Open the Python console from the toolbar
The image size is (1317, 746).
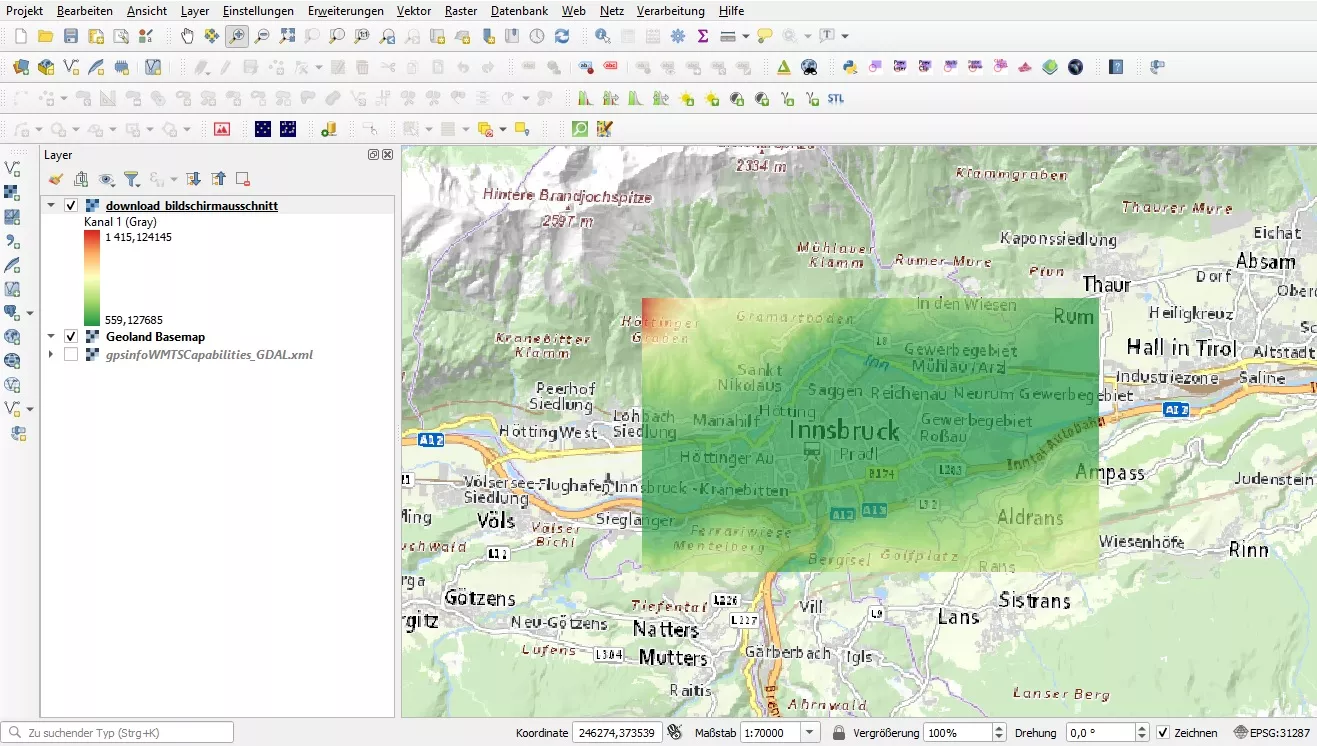[x=849, y=67]
